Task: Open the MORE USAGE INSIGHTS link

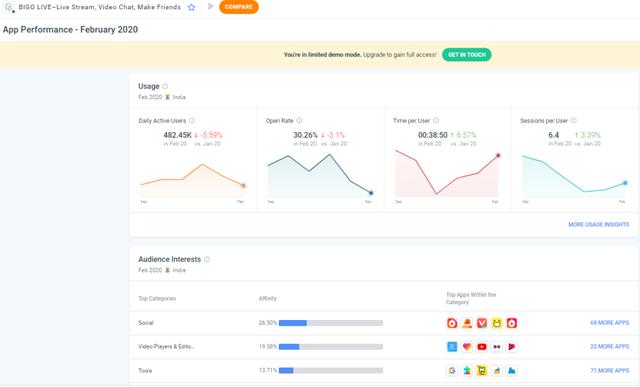Action: click(x=598, y=225)
